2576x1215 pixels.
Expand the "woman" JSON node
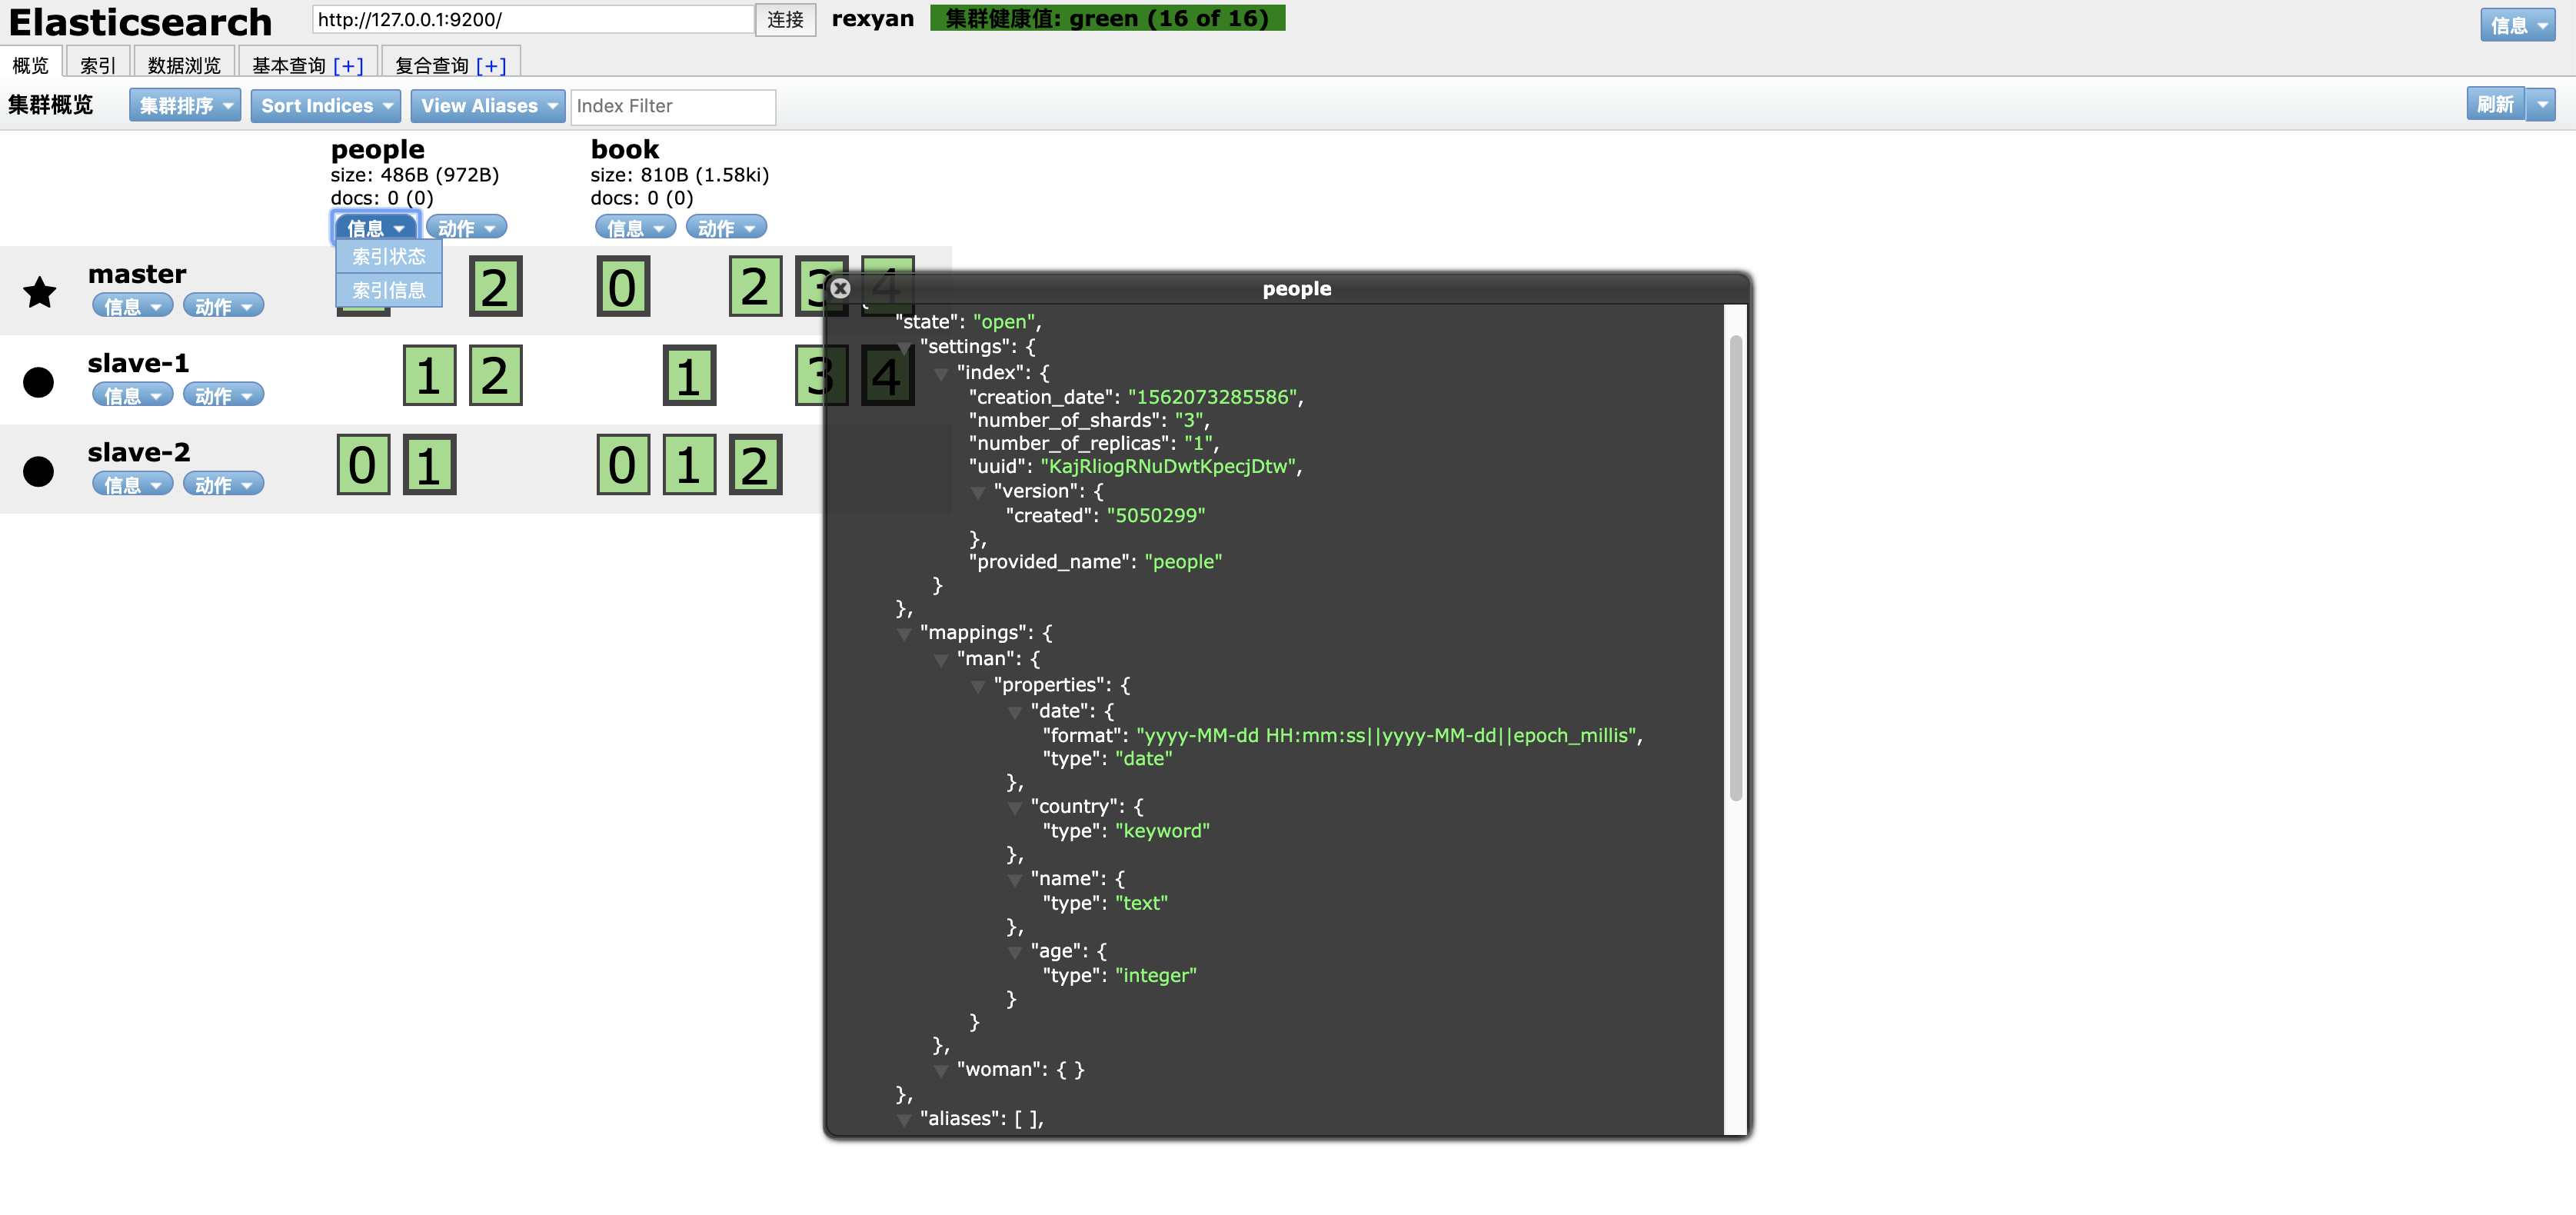tap(941, 1071)
